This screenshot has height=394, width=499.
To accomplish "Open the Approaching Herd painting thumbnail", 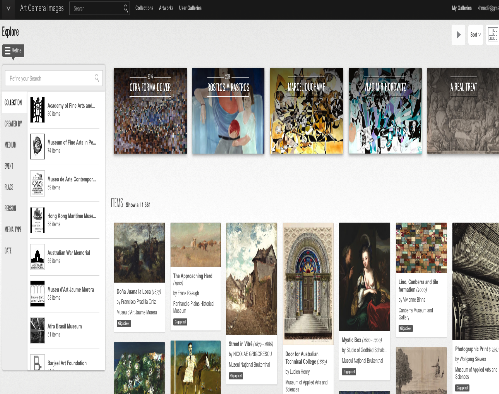I will [196, 245].
